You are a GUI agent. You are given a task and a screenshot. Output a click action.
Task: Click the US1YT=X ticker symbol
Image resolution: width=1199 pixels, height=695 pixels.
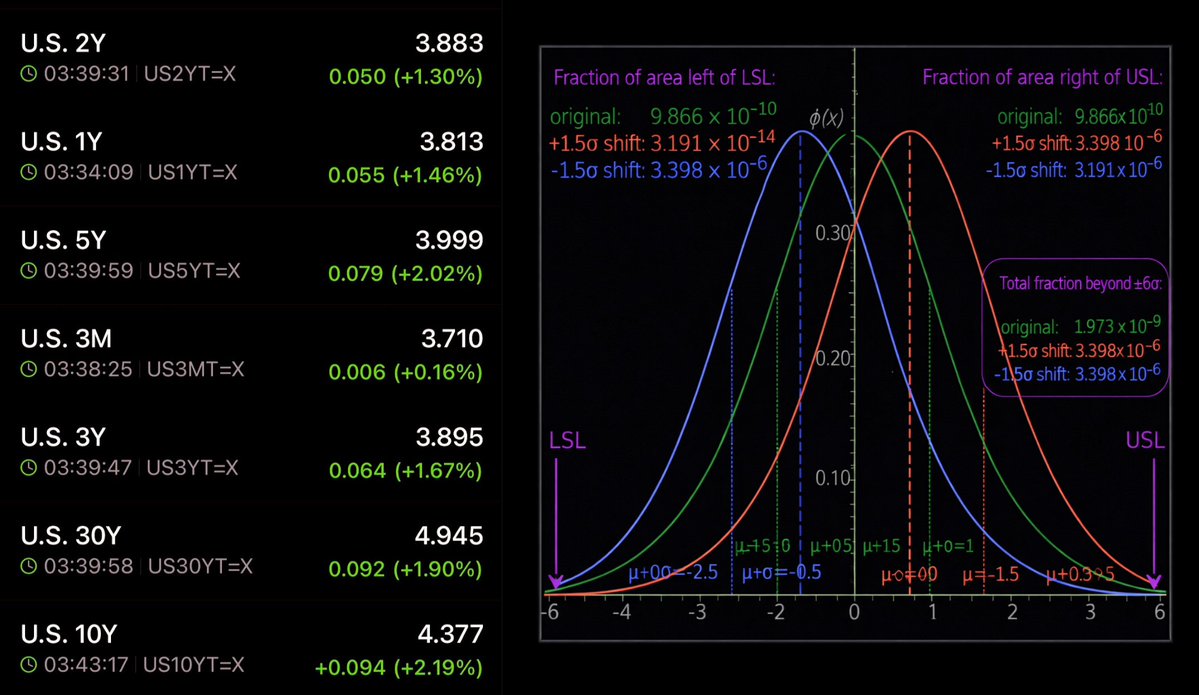[x=192, y=173]
